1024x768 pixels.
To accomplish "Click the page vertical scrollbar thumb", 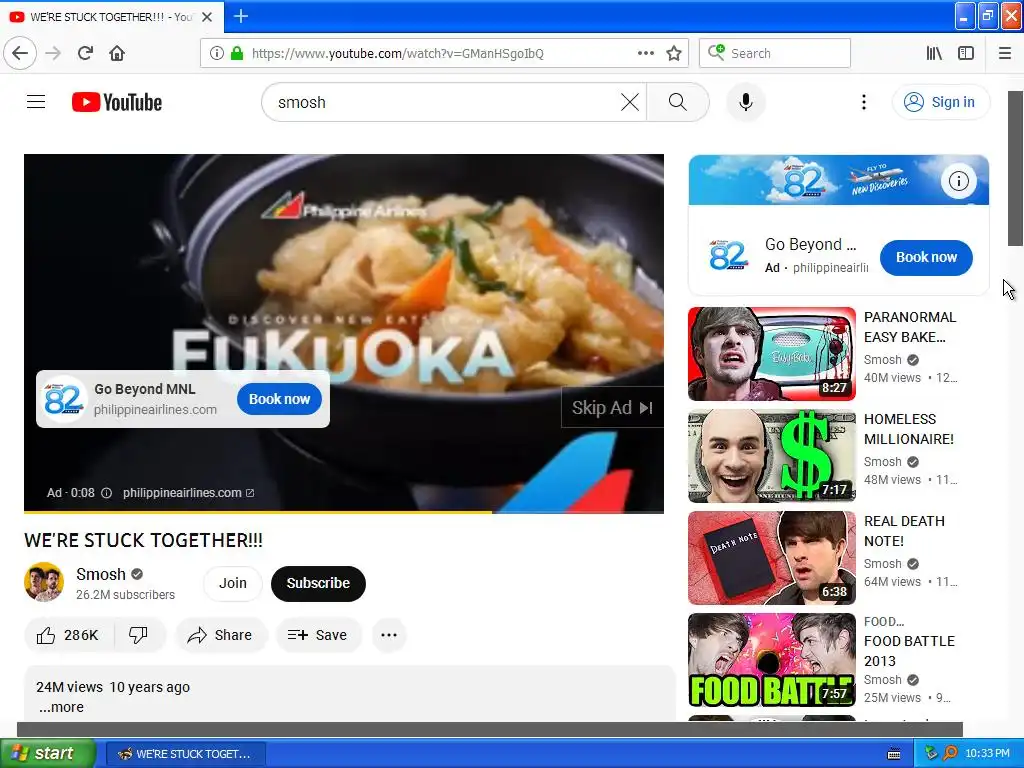I will (1016, 168).
